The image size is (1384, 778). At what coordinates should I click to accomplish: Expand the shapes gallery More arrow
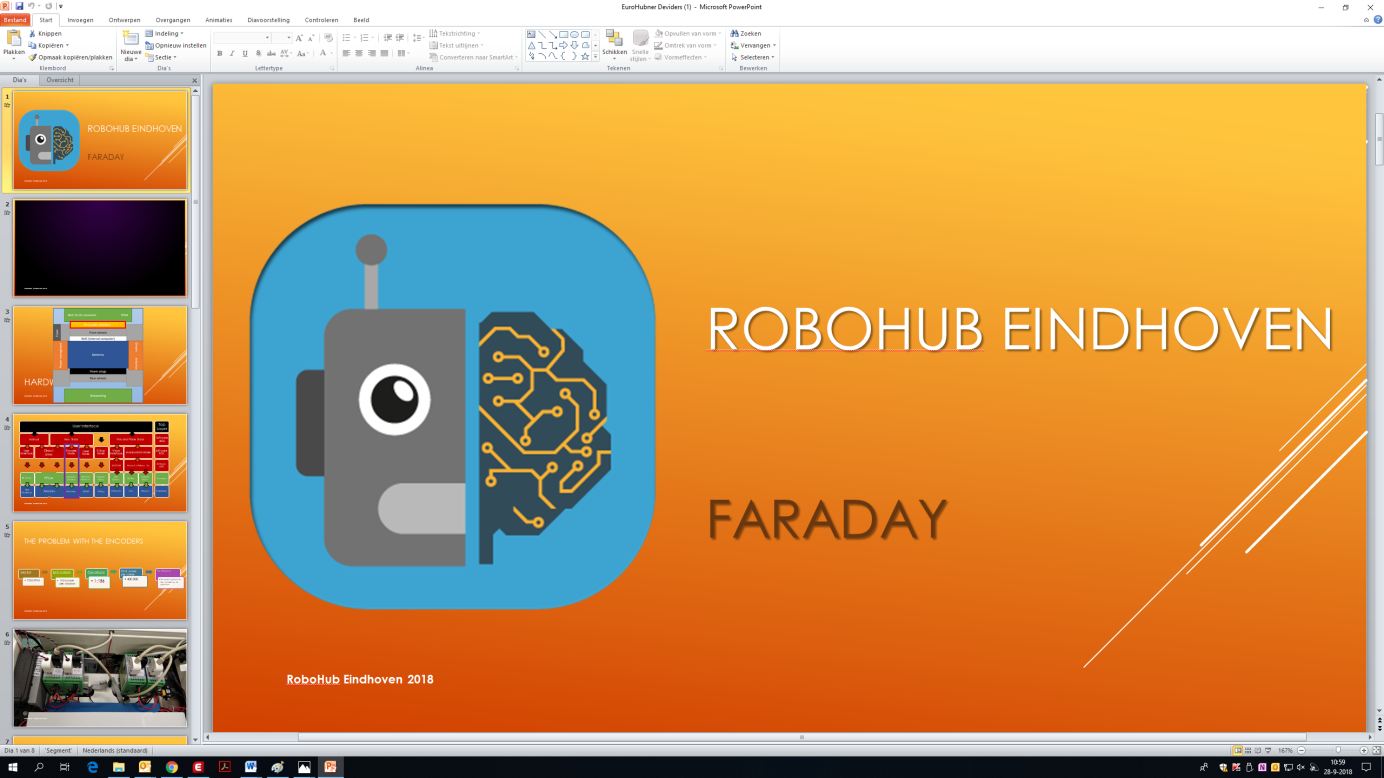point(596,56)
